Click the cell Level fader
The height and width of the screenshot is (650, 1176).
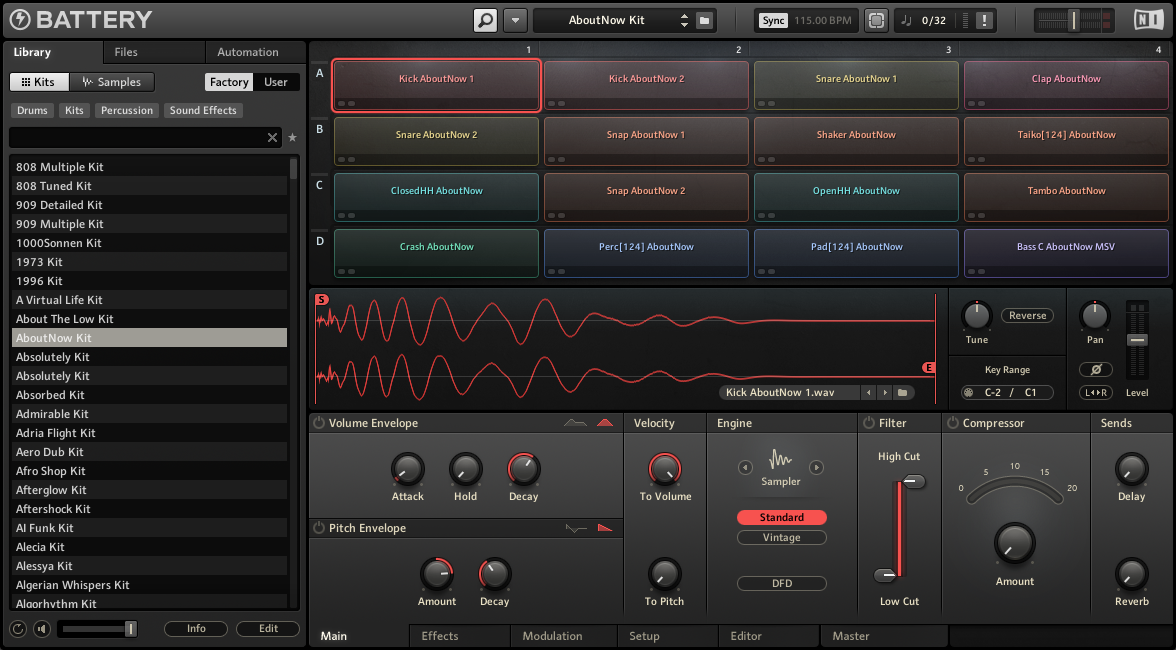pyautogui.click(x=1137, y=340)
